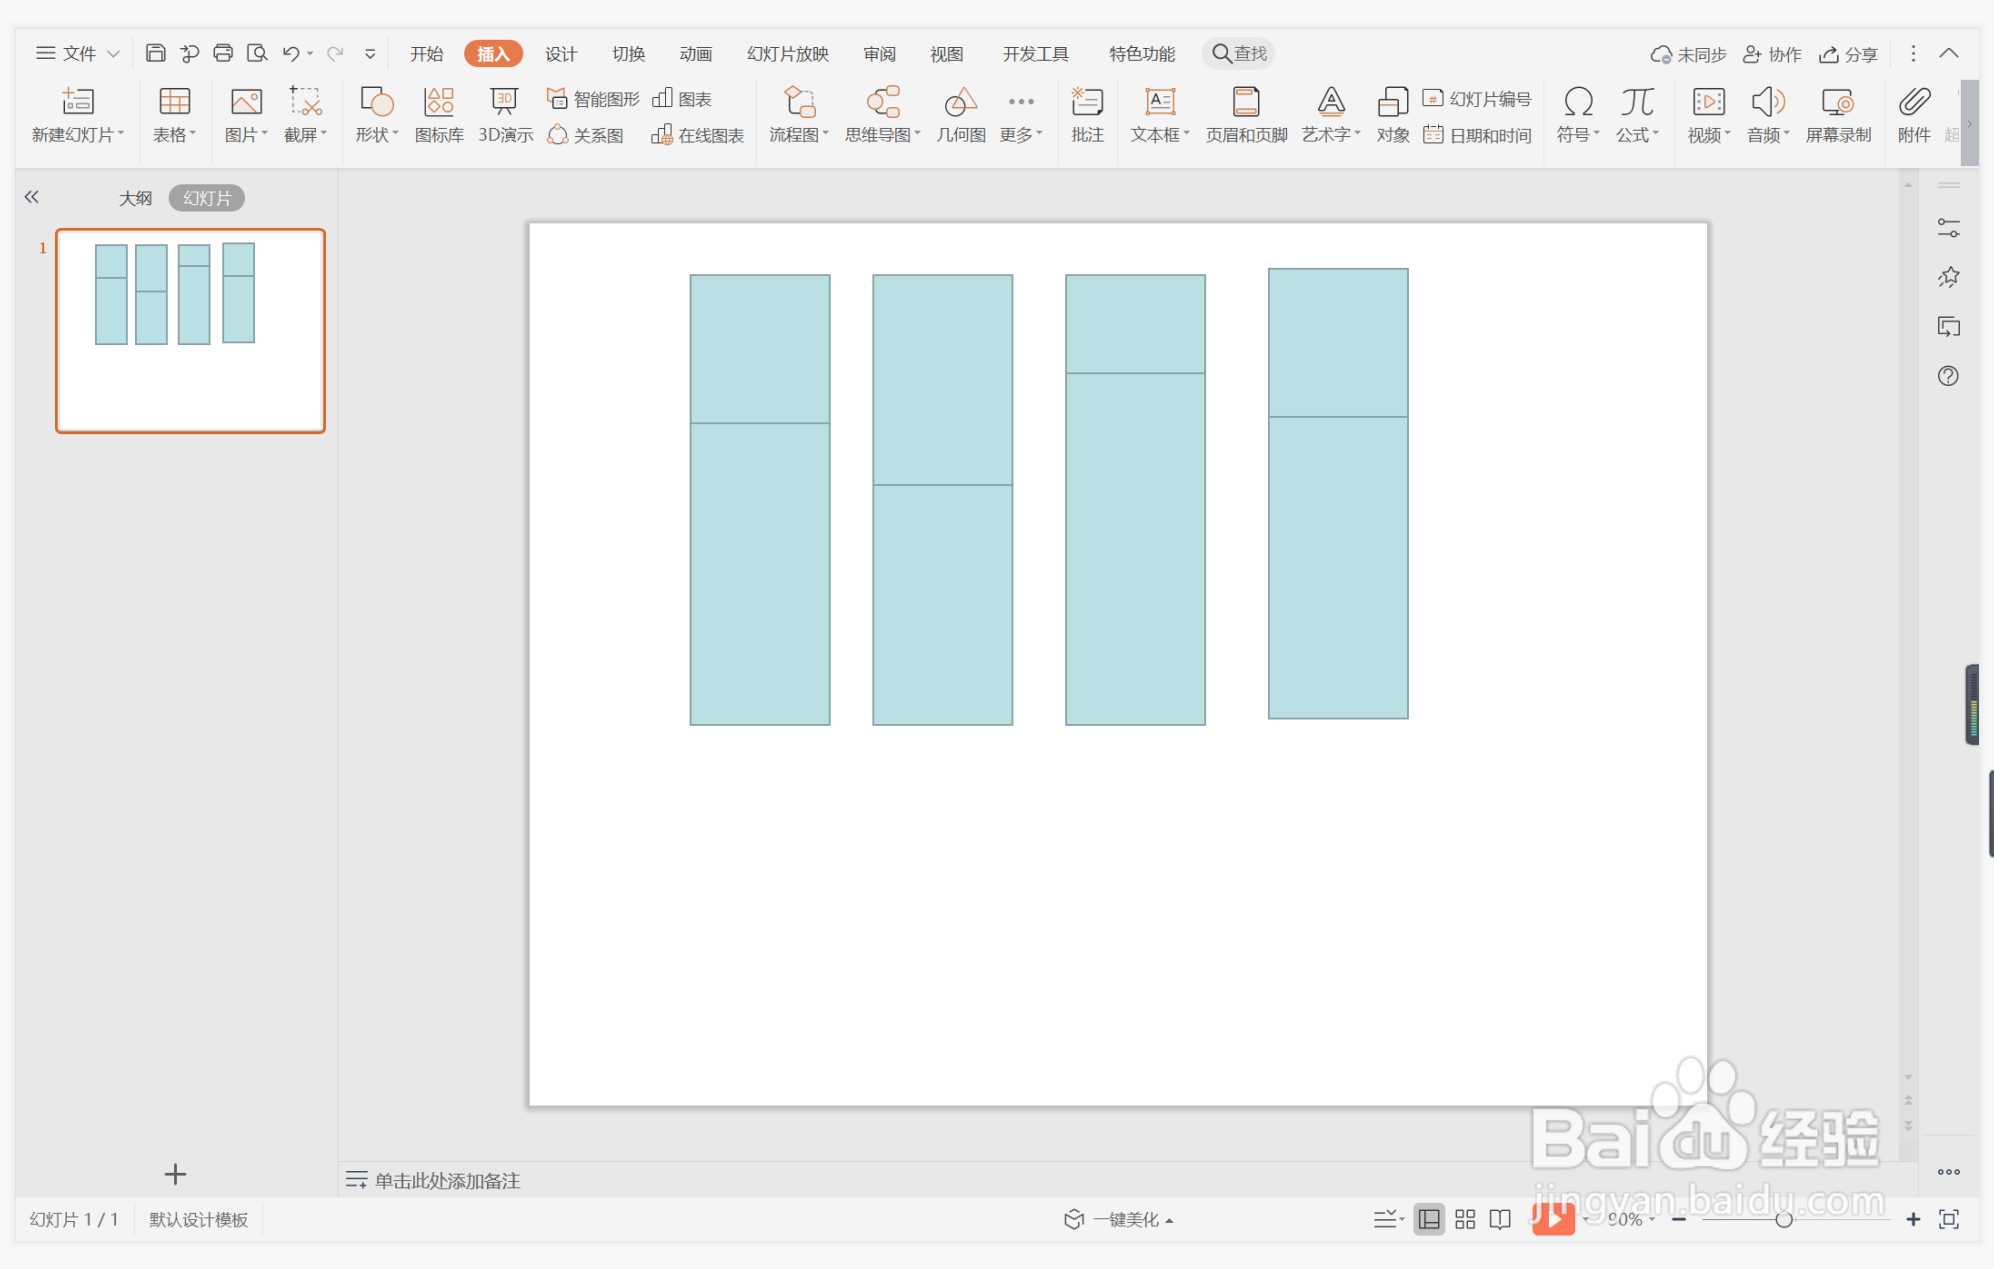
Task: Insert 日期和时间 date and time
Action: tap(1478, 135)
